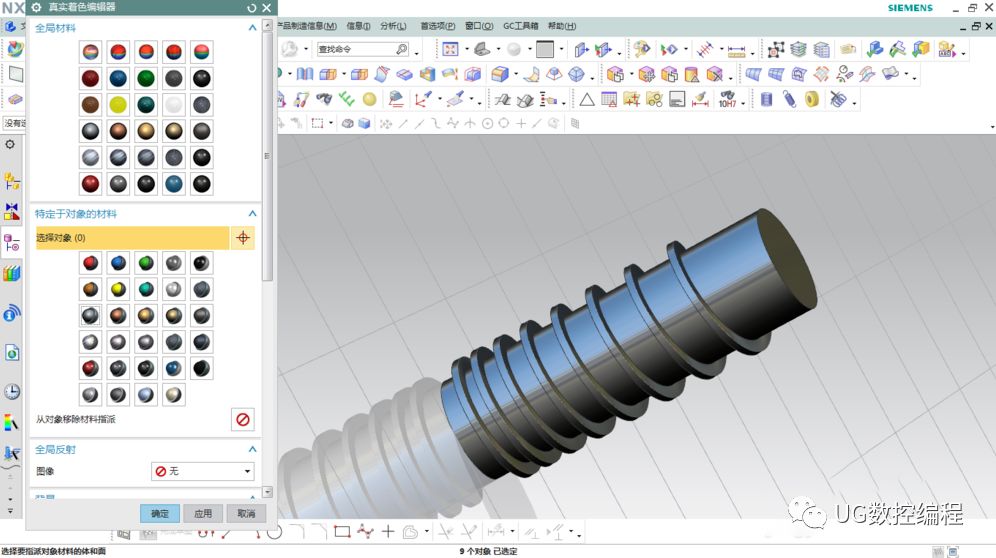996x558 pixels.
Task: Click the remove material assignment icon
Action: (x=242, y=419)
